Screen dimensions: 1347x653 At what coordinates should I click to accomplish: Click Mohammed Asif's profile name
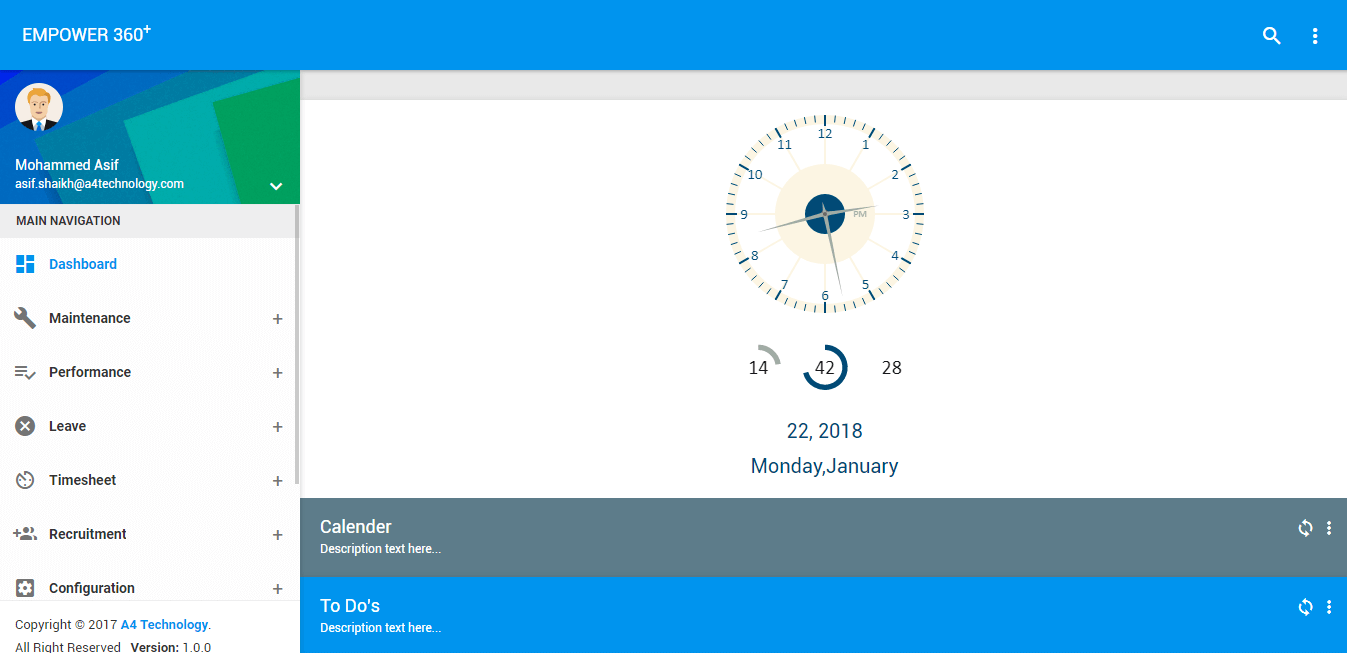point(66,164)
